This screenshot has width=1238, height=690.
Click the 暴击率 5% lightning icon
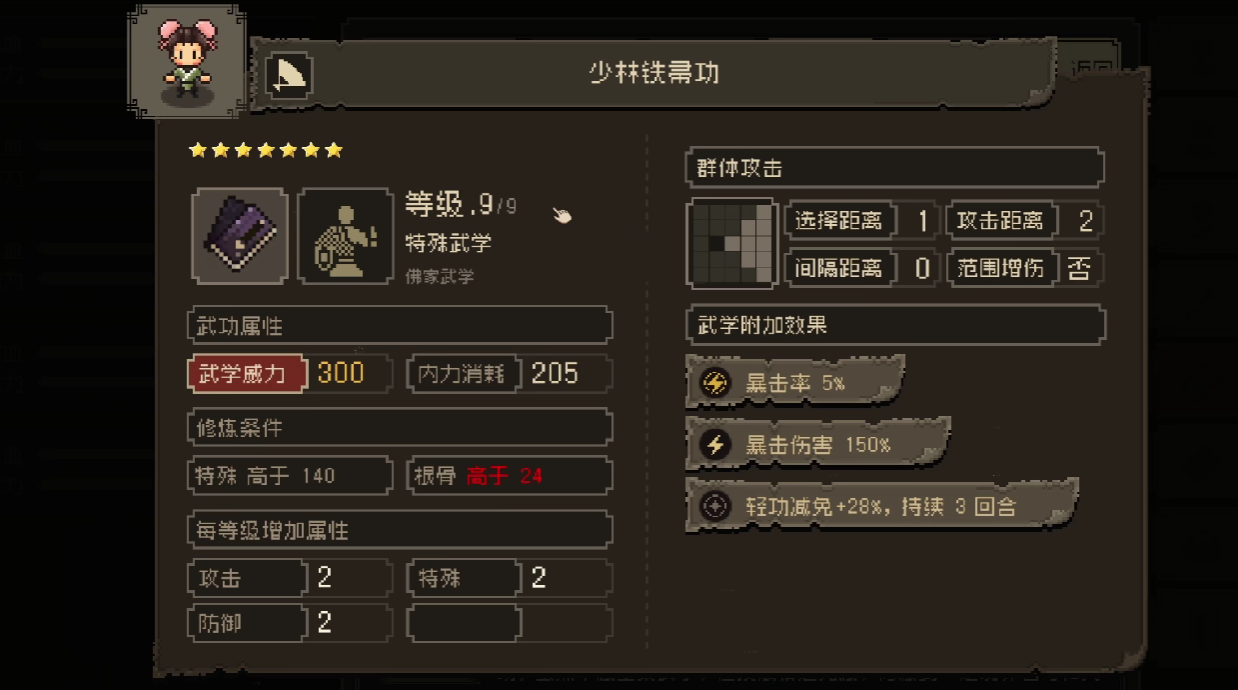714,383
